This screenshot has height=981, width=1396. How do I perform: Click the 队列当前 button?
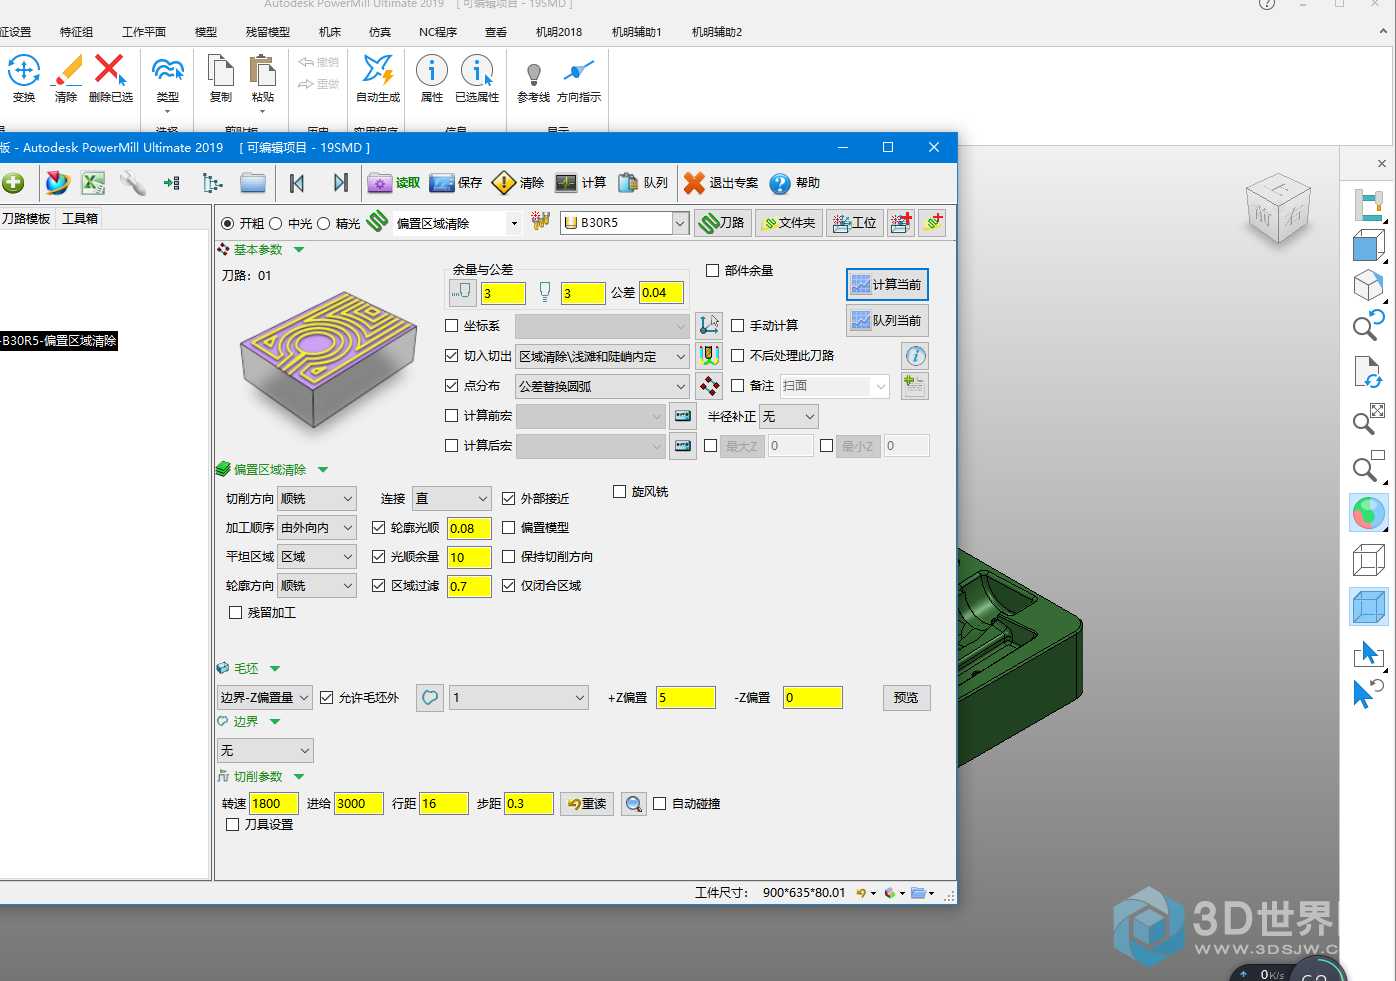click(887, 321)
